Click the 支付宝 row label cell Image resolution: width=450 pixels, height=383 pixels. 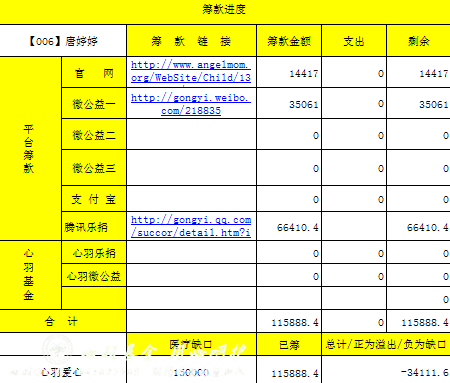click(94, 199)
